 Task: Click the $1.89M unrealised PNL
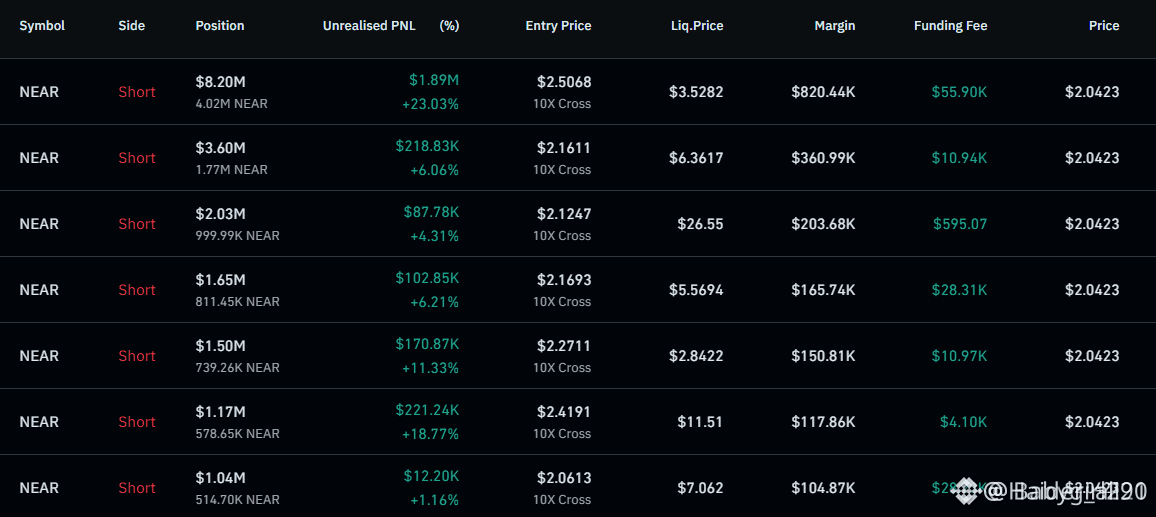[x=434, y=80]
